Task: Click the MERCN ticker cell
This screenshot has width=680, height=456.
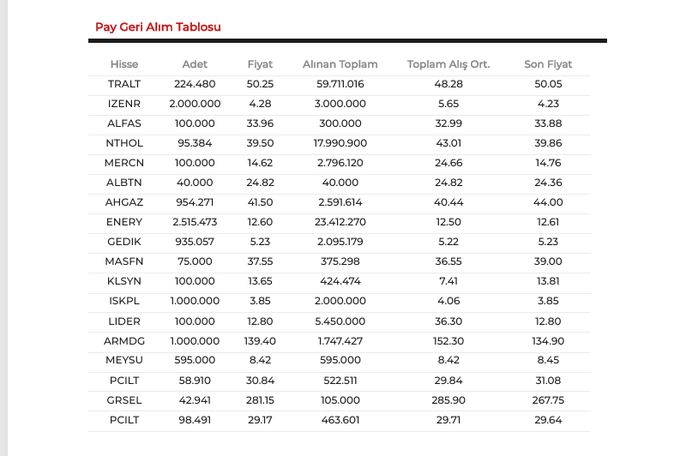Action: 124,163
